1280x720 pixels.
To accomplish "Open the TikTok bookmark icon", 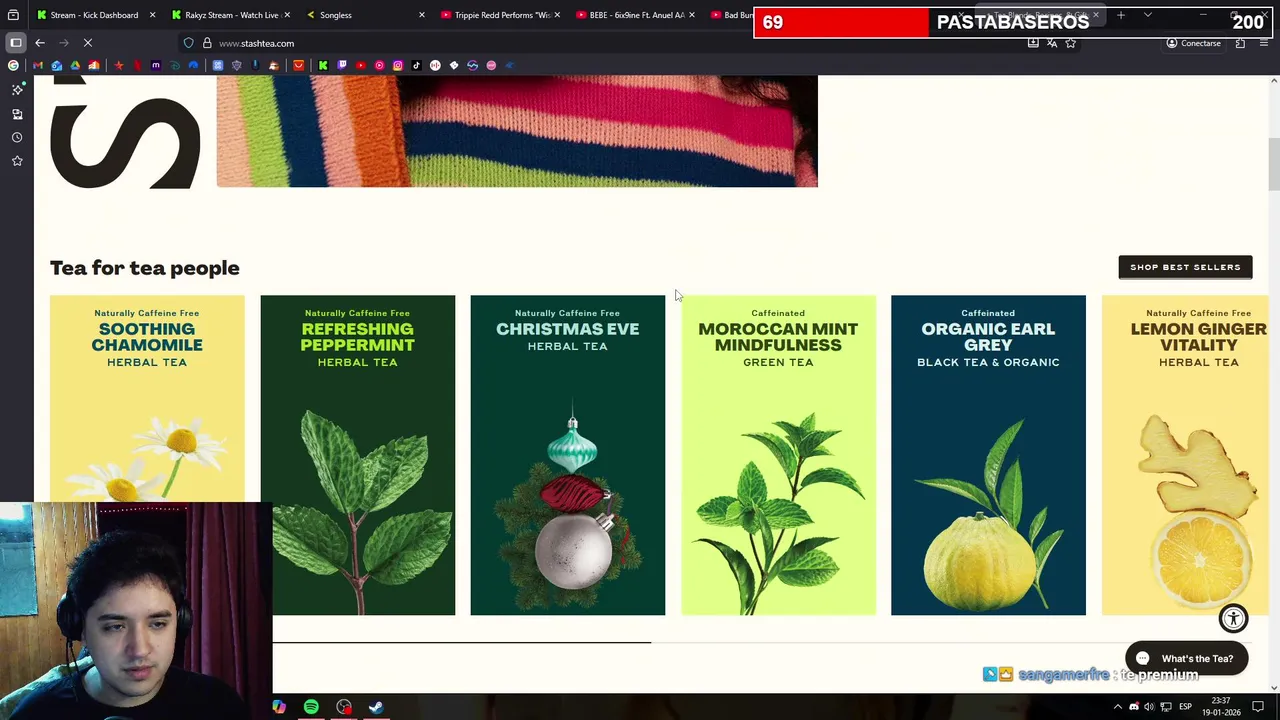I will coord(417,65).
